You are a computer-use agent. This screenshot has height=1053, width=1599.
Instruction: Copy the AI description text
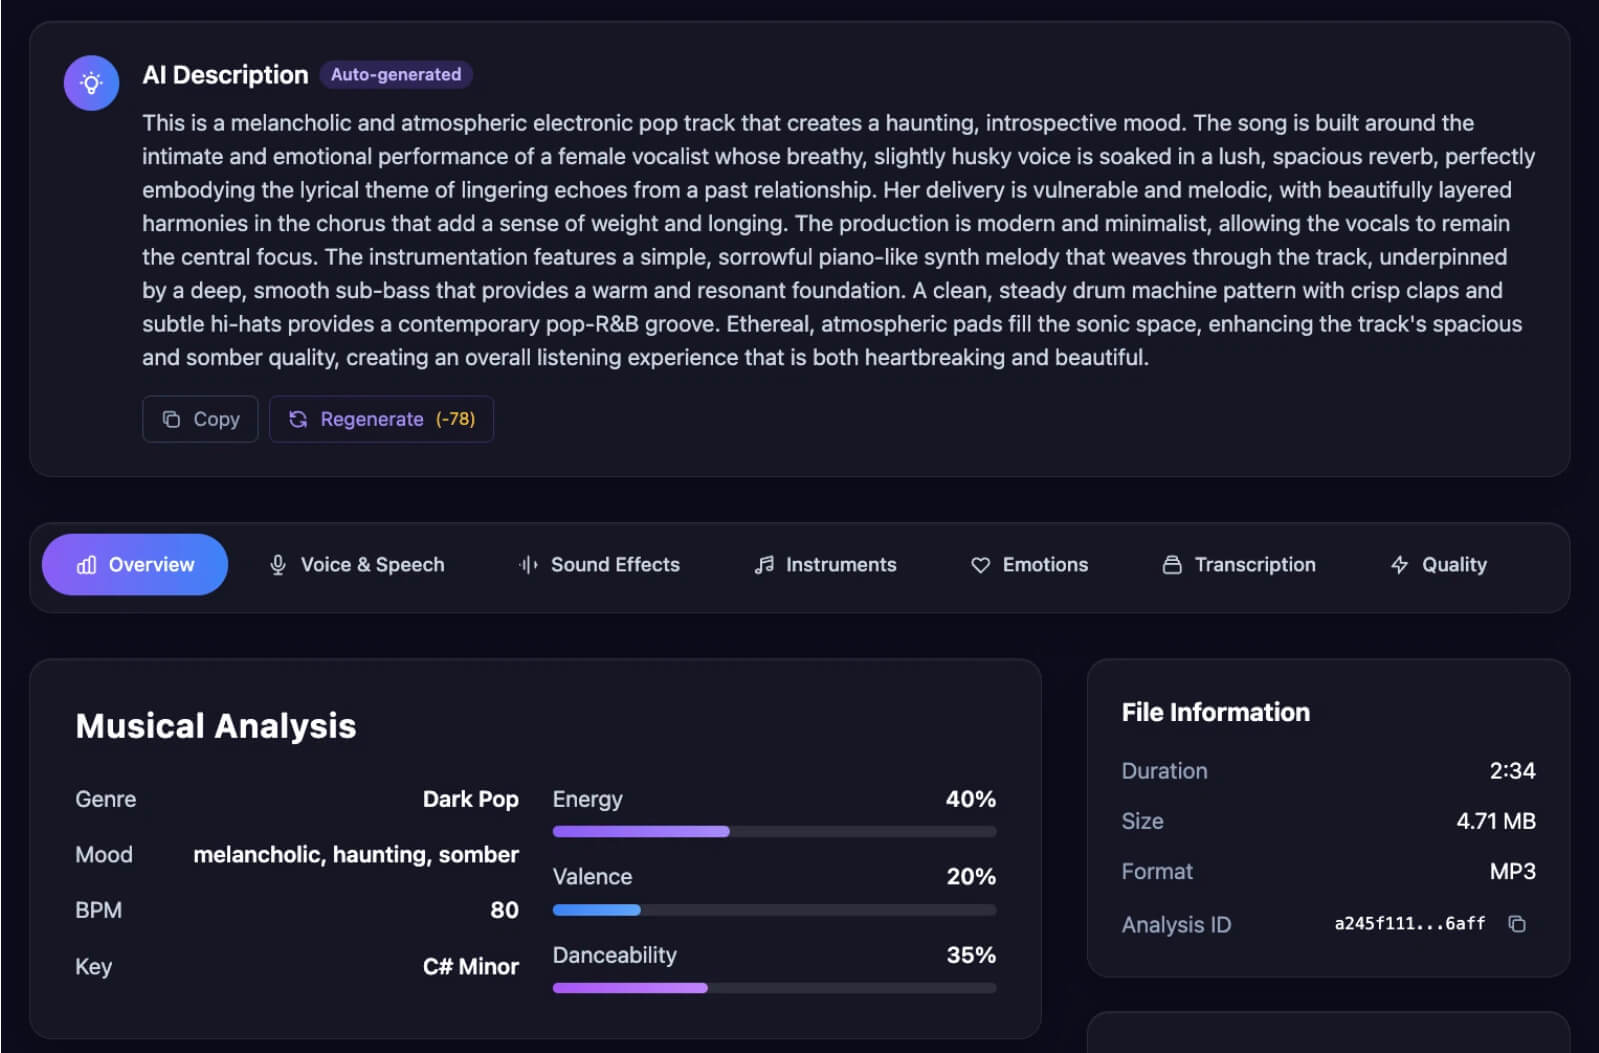pos(200,419)
